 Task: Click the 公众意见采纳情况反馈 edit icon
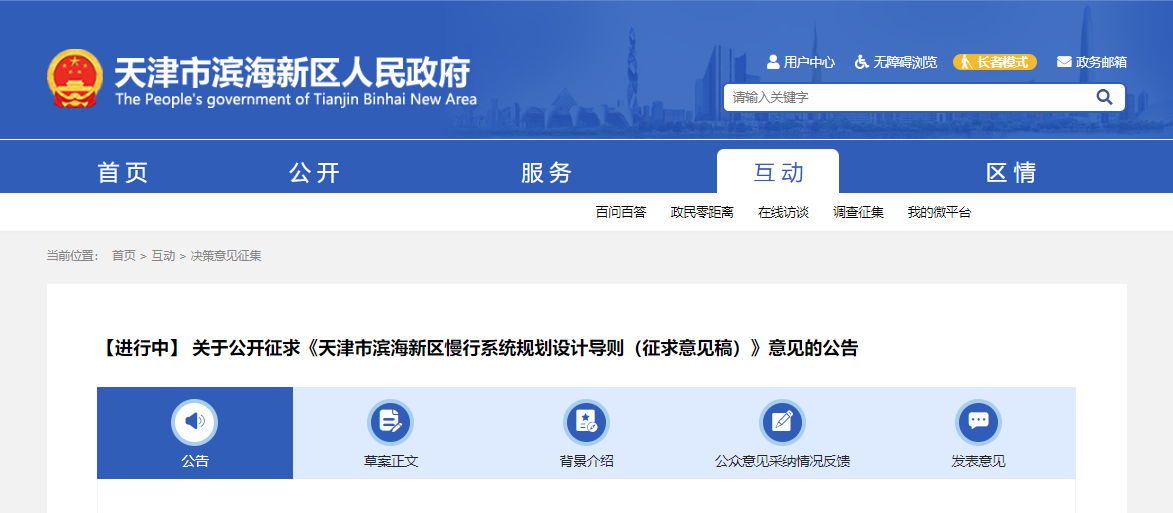coord(782,422)
